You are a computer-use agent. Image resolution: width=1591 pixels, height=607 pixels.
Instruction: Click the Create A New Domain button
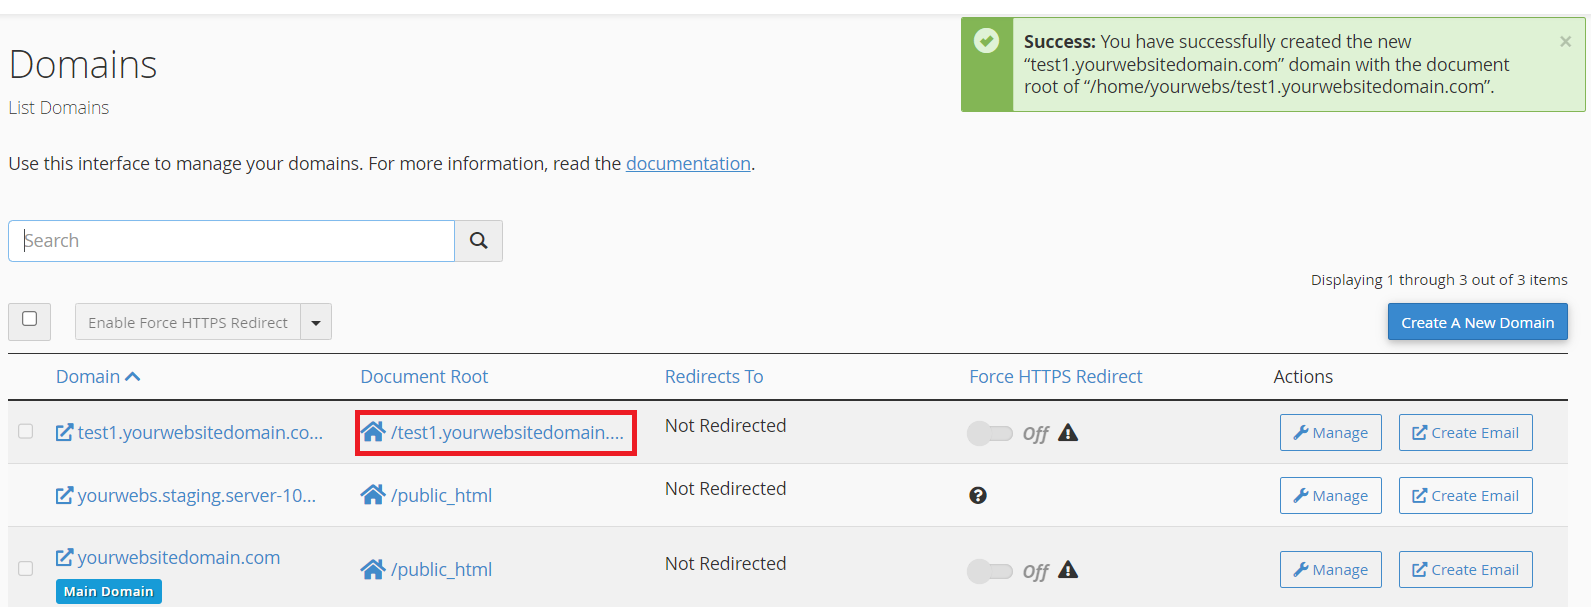[x=1477, y=322]
